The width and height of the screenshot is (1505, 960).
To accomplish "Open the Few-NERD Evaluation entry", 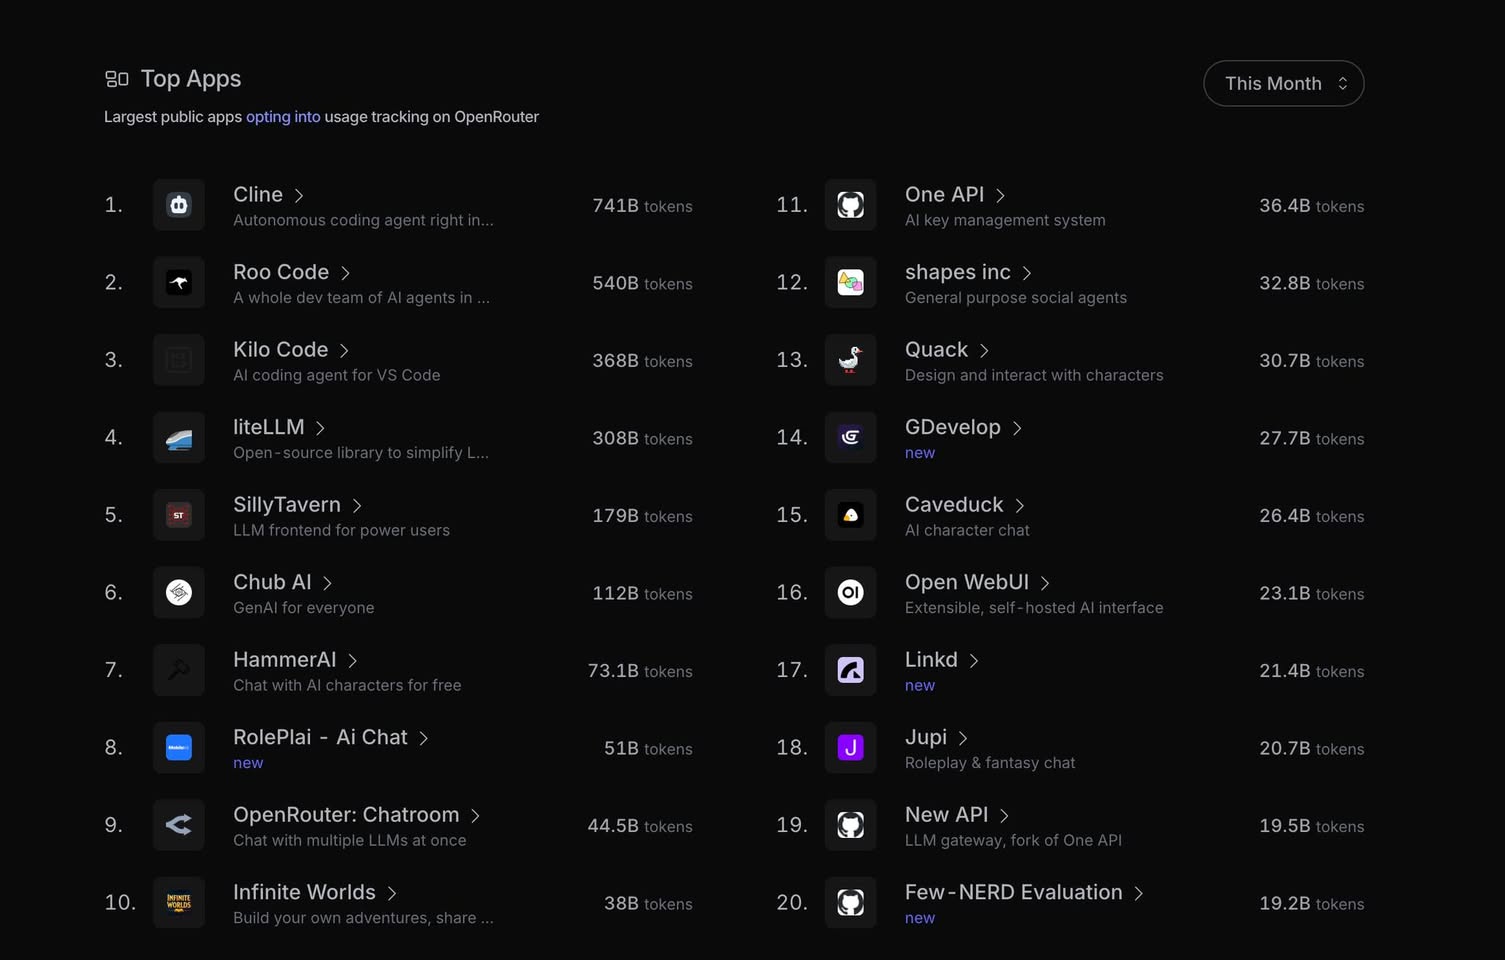I will point(1012,892).
